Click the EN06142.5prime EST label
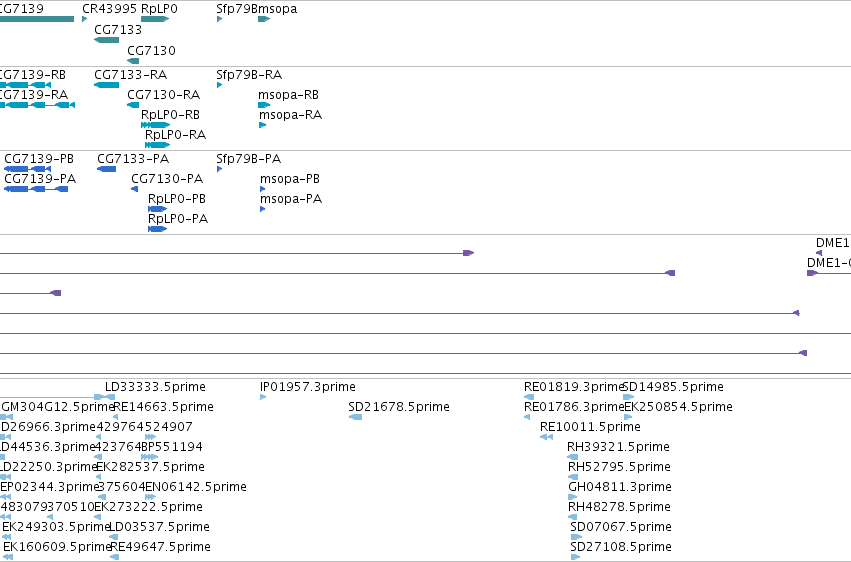Image resolution: width=851 pixels, height=562 pixels. click(196, 487)
